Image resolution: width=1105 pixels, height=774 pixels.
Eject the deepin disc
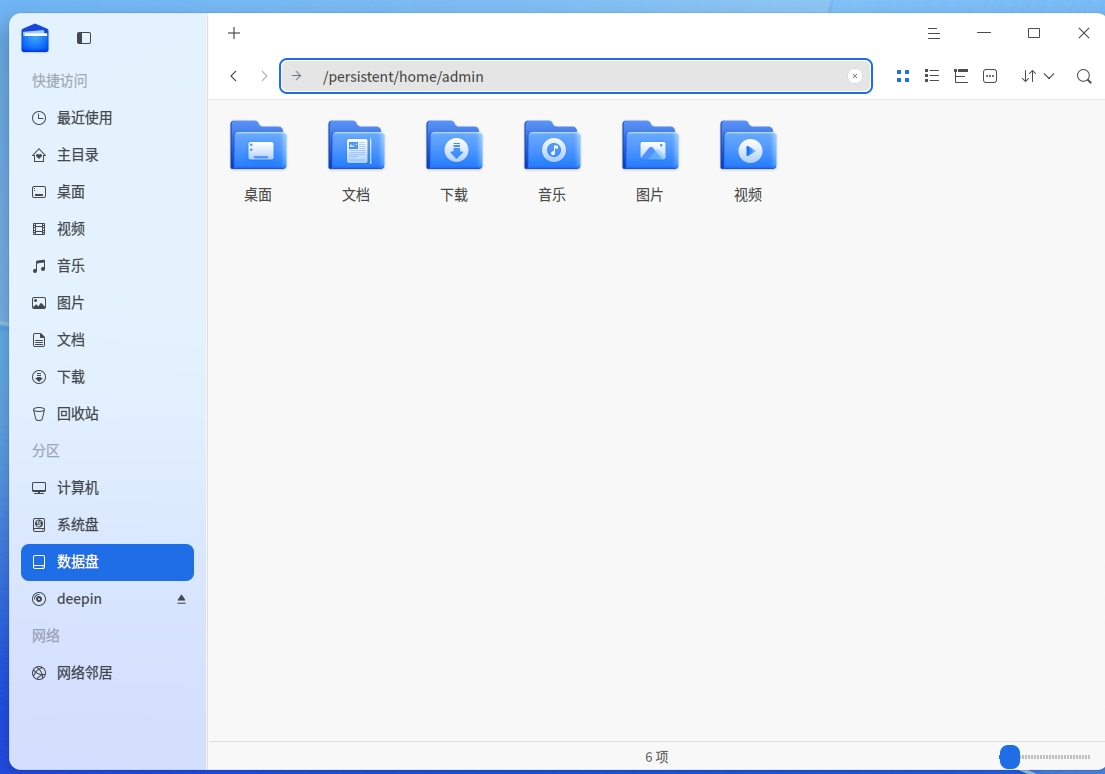coord(181,599)
